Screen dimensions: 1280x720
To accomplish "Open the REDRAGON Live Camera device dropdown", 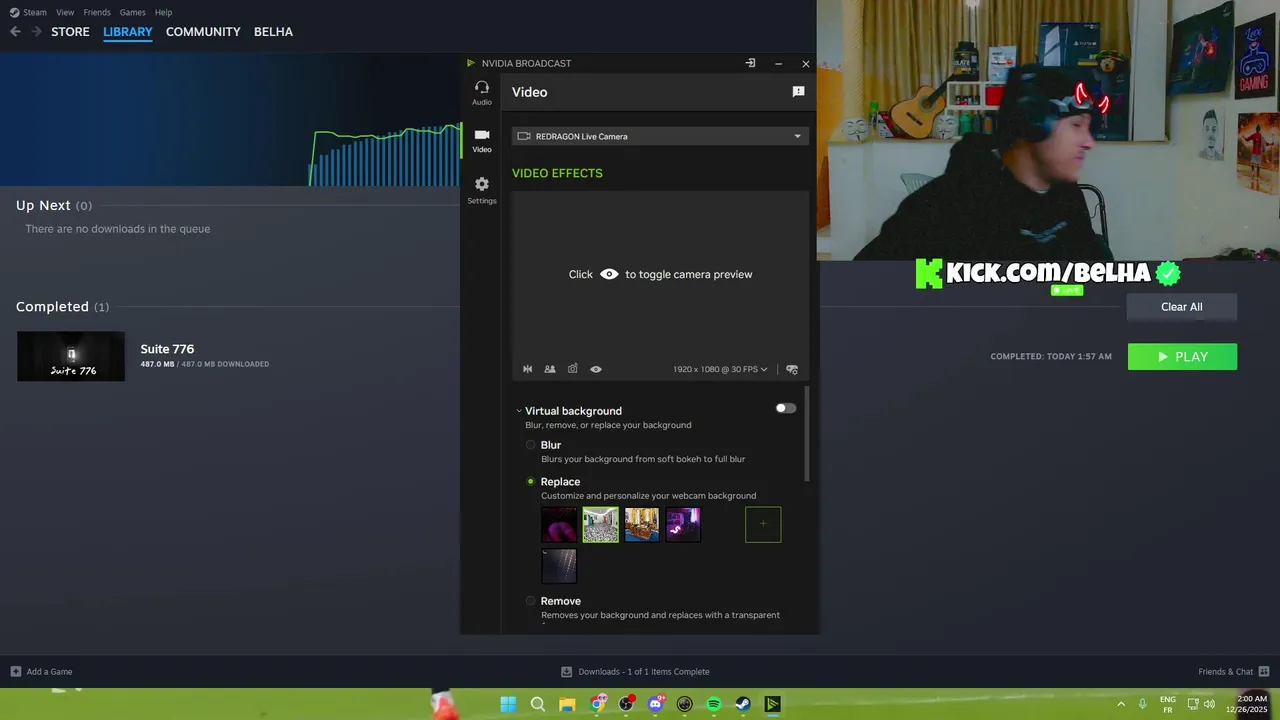I will click(x=660, y=136).
